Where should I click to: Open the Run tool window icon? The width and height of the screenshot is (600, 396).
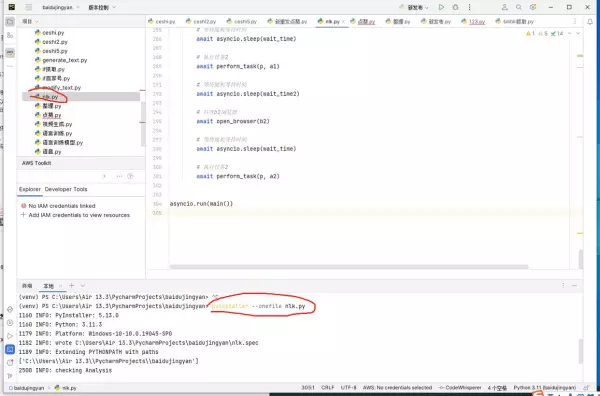[x=10, y=336]
